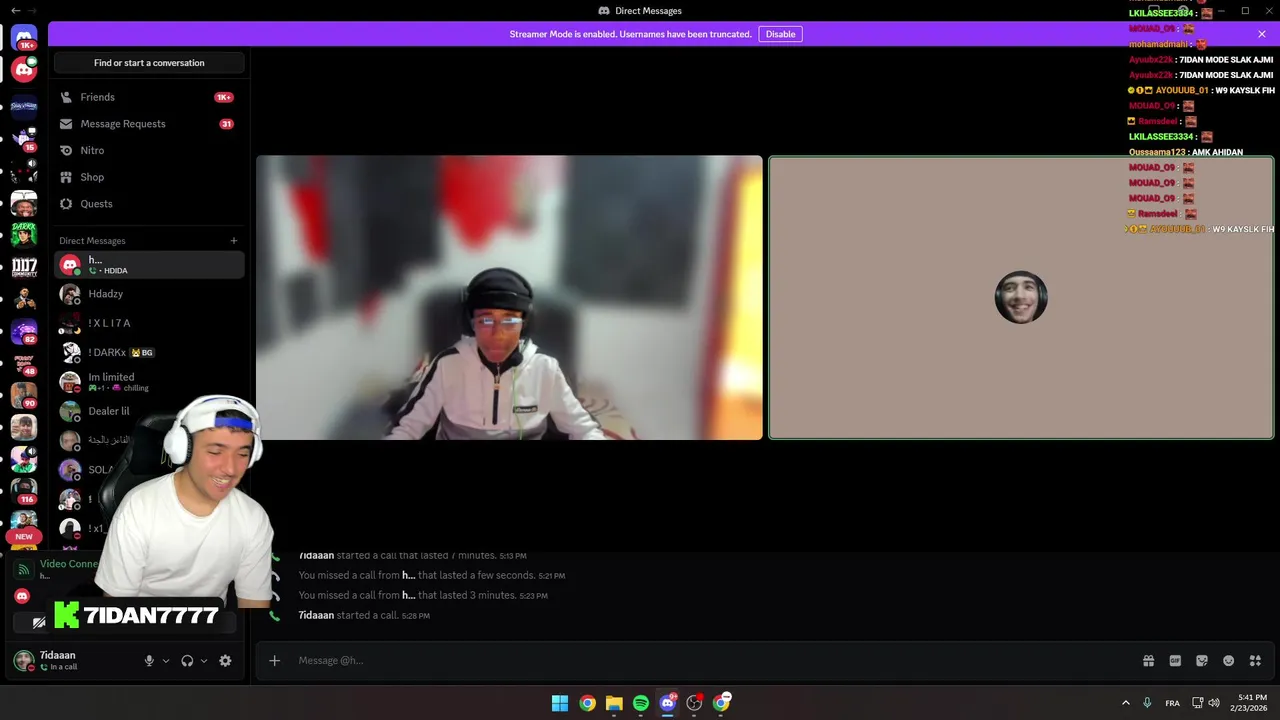Screen dimensions: 1280x720
Task: Navigate back with the arrow icon
Action: (15, 10)
